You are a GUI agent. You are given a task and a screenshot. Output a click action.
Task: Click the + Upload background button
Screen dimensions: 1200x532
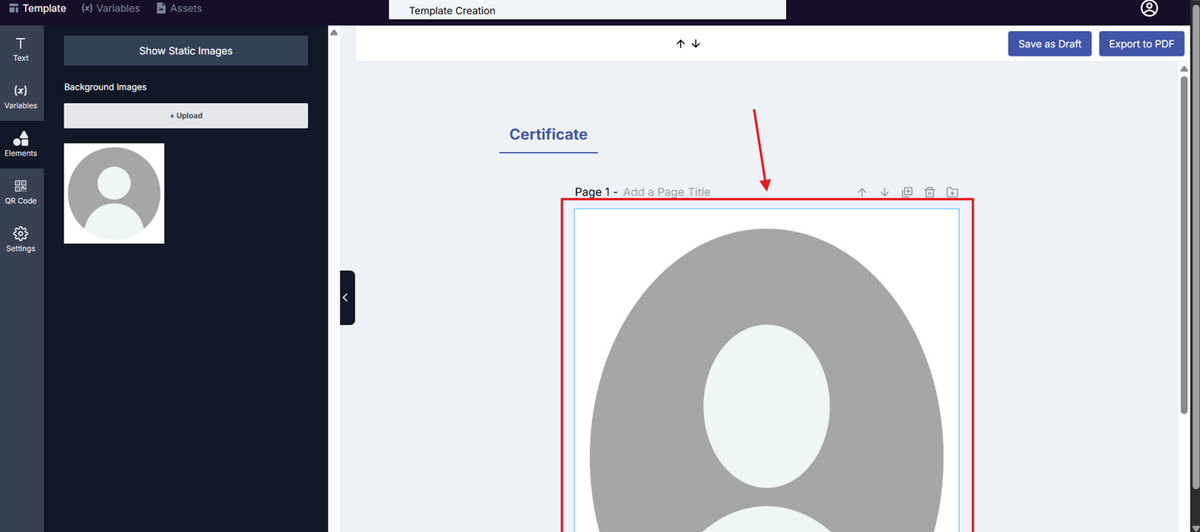point(186,116)
